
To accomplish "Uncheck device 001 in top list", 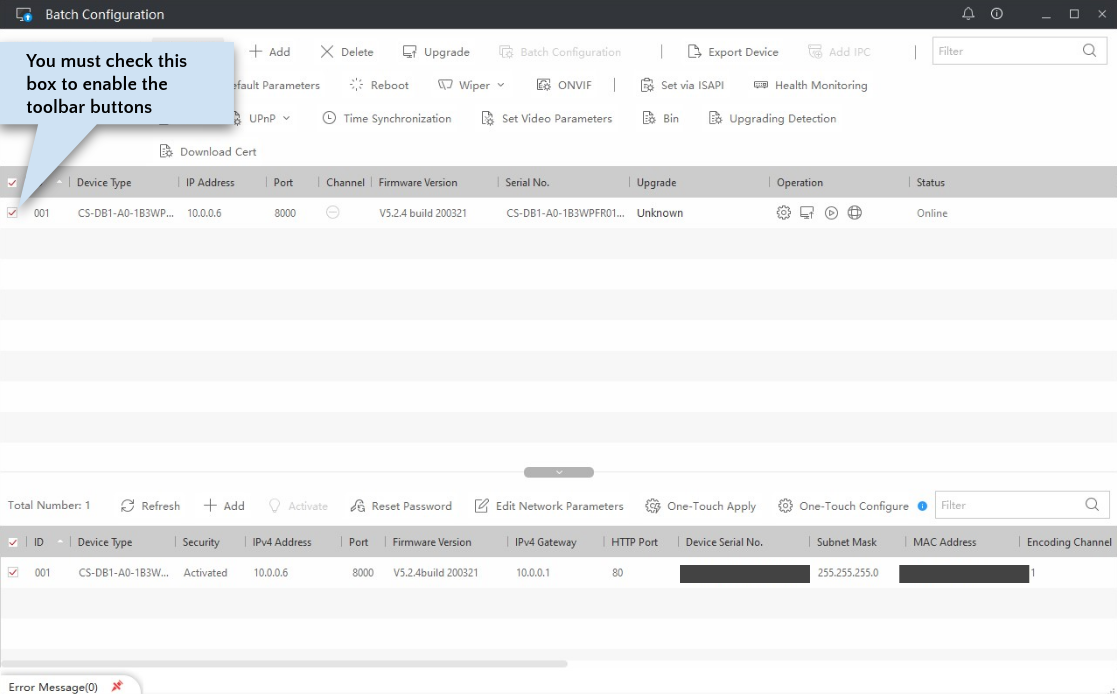I will click(x=13, y=212).
